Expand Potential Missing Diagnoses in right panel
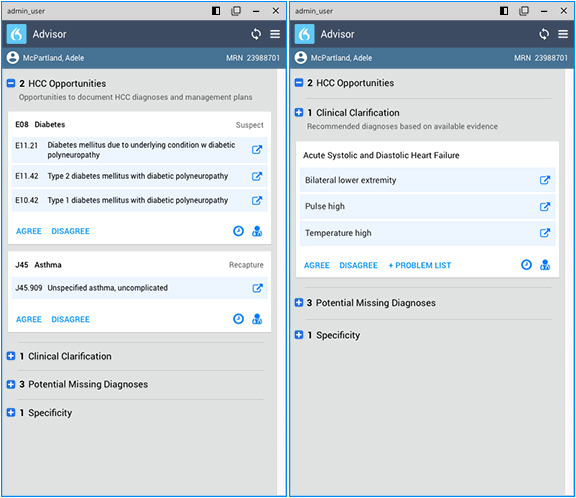The width and height of the screenshot is (576, 498). [x=299, y=303]
